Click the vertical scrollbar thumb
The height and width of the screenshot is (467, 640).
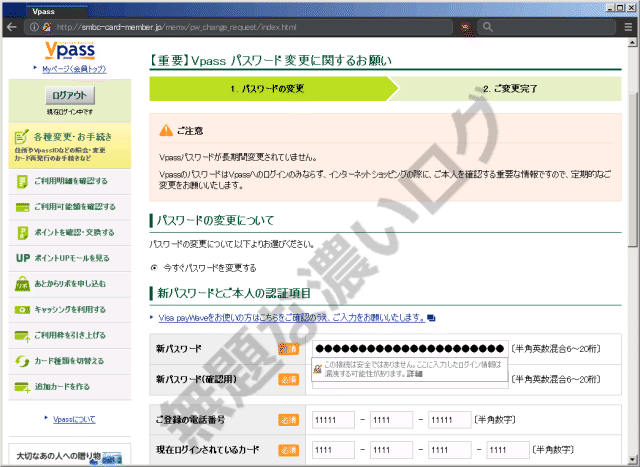pos(632,169)
